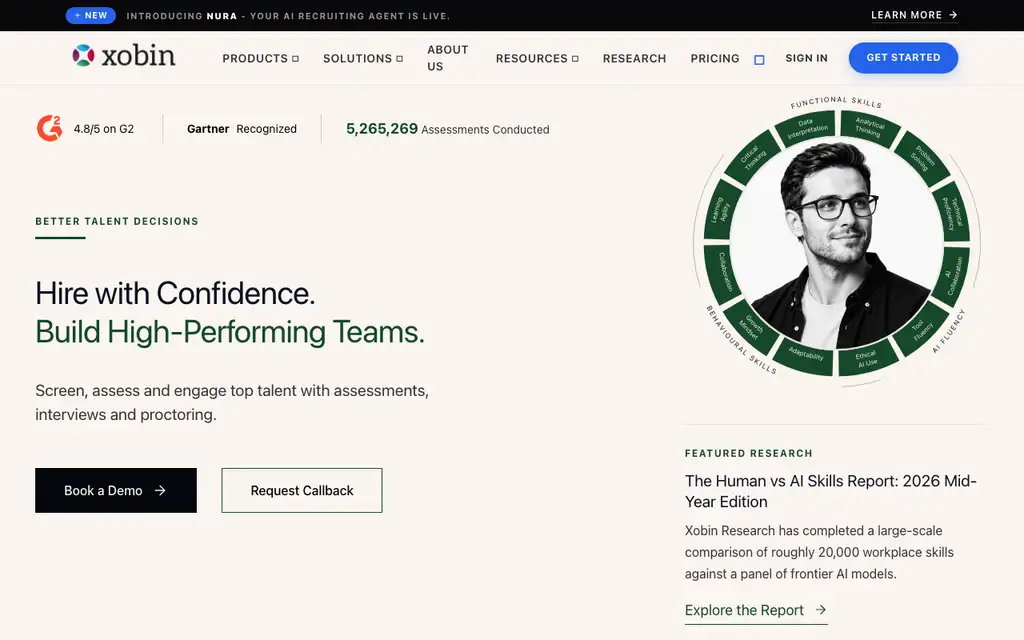Click the arrow beside Explore the Report

pyautogui.click(x=821, y=609)
